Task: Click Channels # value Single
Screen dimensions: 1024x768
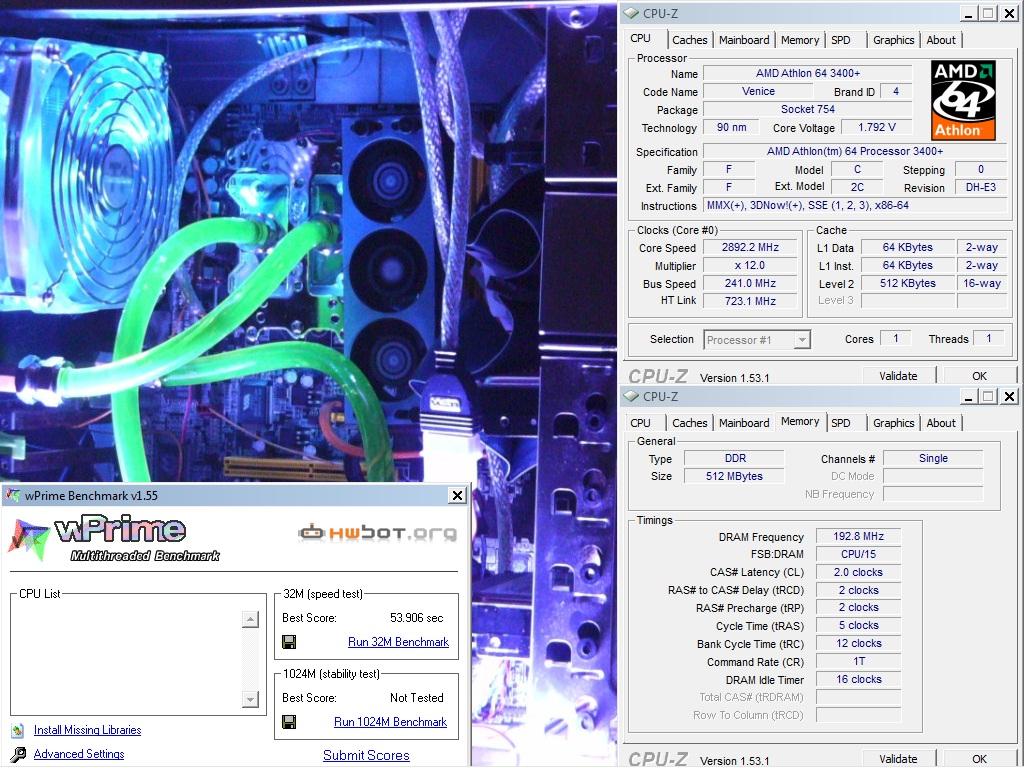Action: (x=933, y=458)
